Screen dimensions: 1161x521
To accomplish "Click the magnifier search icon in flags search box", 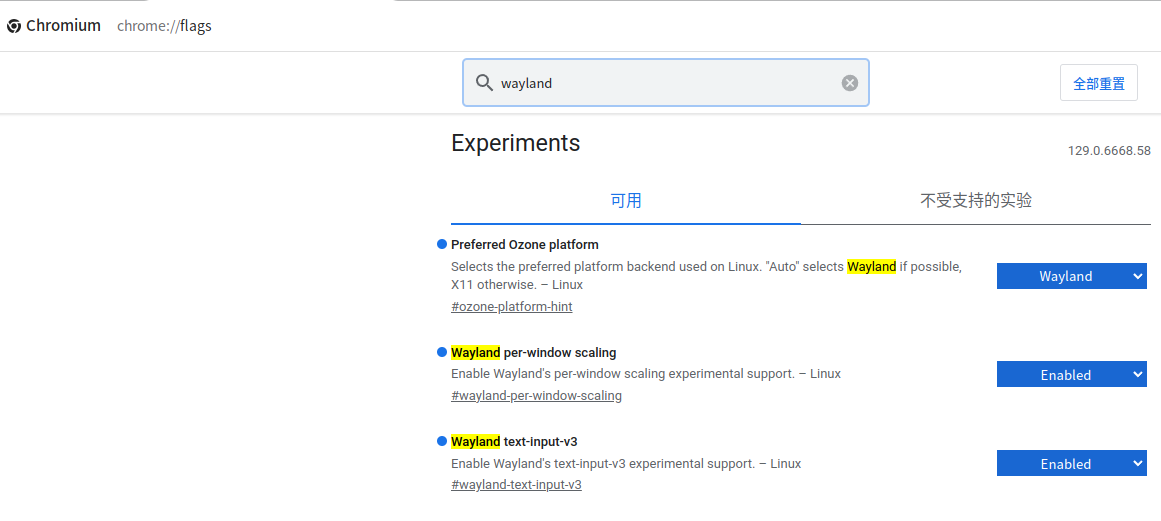I will (x=484, y=83).
